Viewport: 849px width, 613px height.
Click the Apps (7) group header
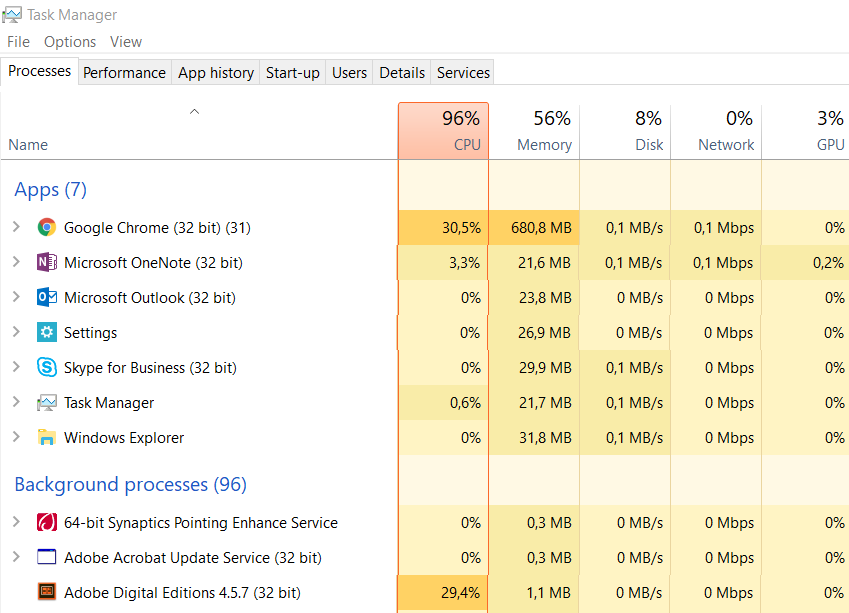pyautogui.click(x=50, y=190)
